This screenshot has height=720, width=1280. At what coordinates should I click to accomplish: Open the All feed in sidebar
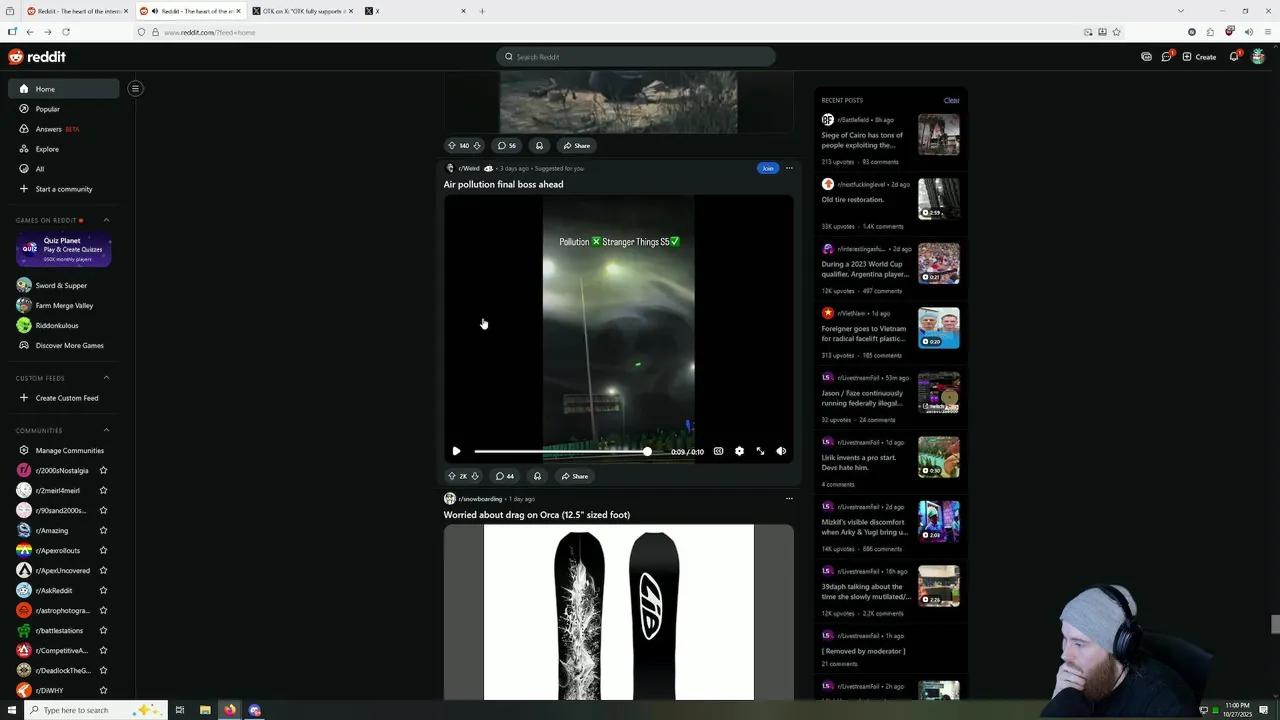(64, 169)
